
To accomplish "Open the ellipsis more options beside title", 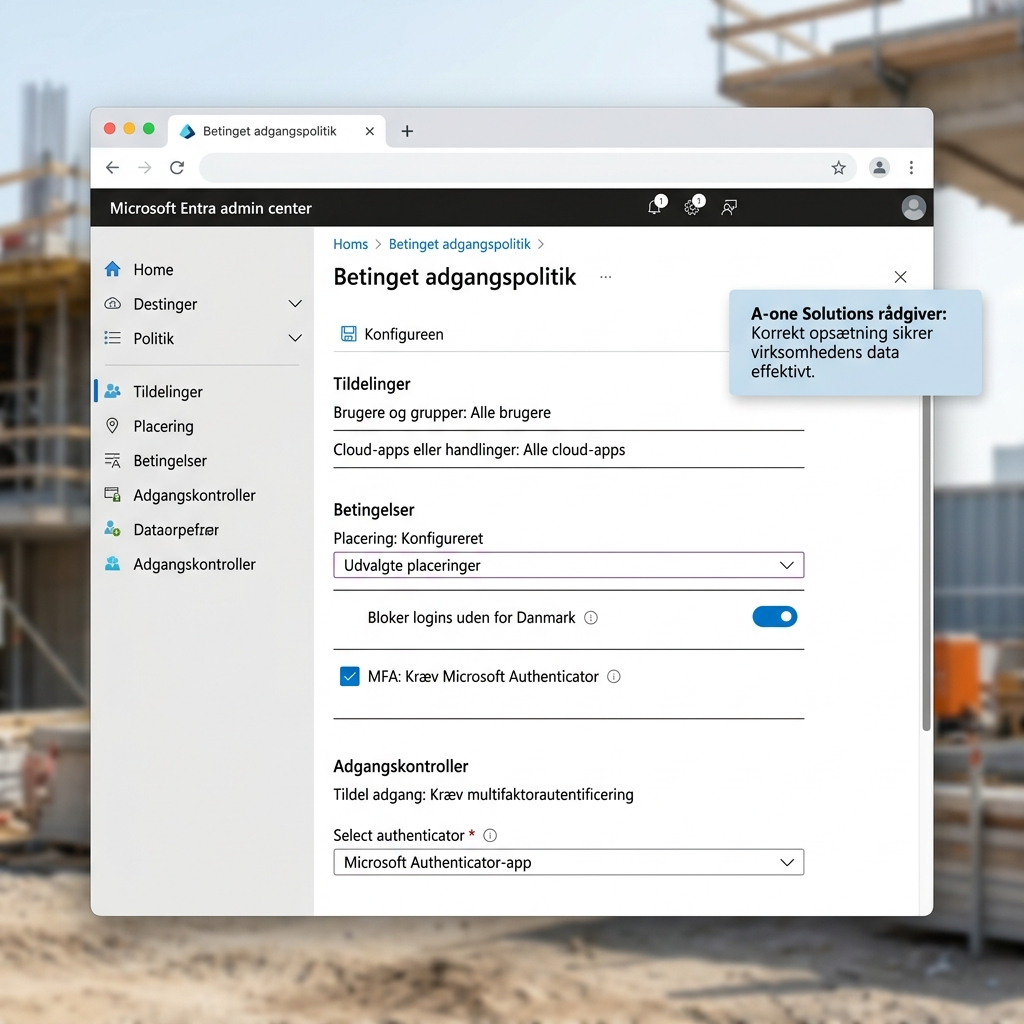I will tap(605, 277).
